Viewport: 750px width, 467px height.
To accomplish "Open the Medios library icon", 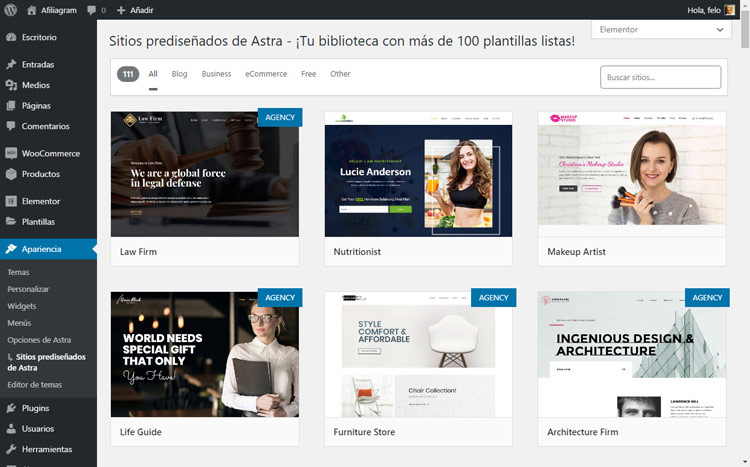I will coord(11,86).
